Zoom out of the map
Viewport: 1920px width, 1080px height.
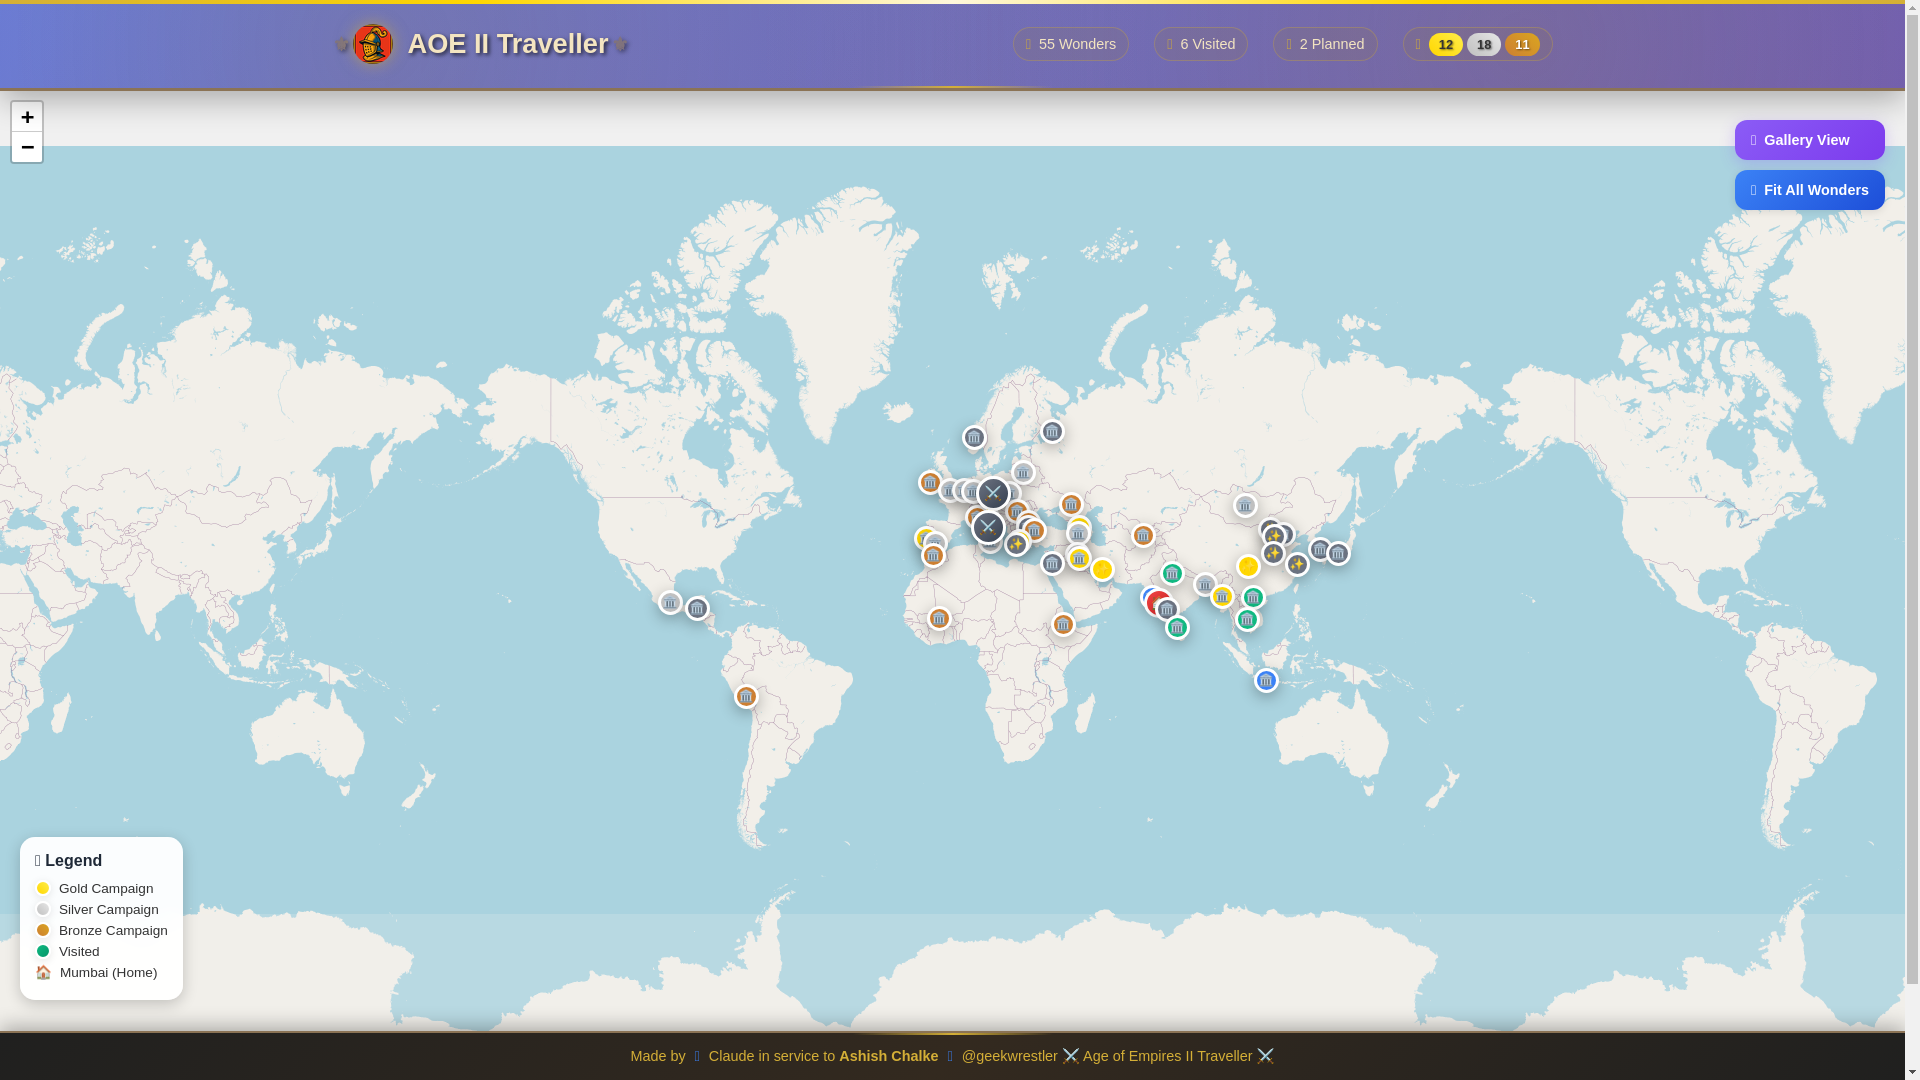click(27, 147)
